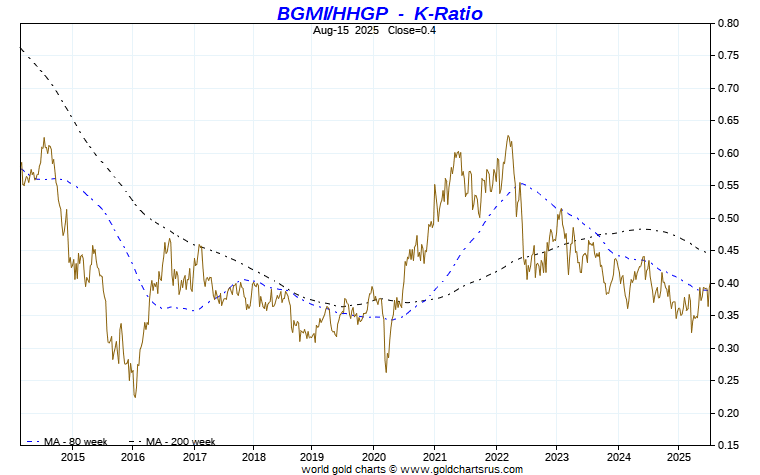
Task: Click the 2018 x-axis label
Action: coord(254,457)
